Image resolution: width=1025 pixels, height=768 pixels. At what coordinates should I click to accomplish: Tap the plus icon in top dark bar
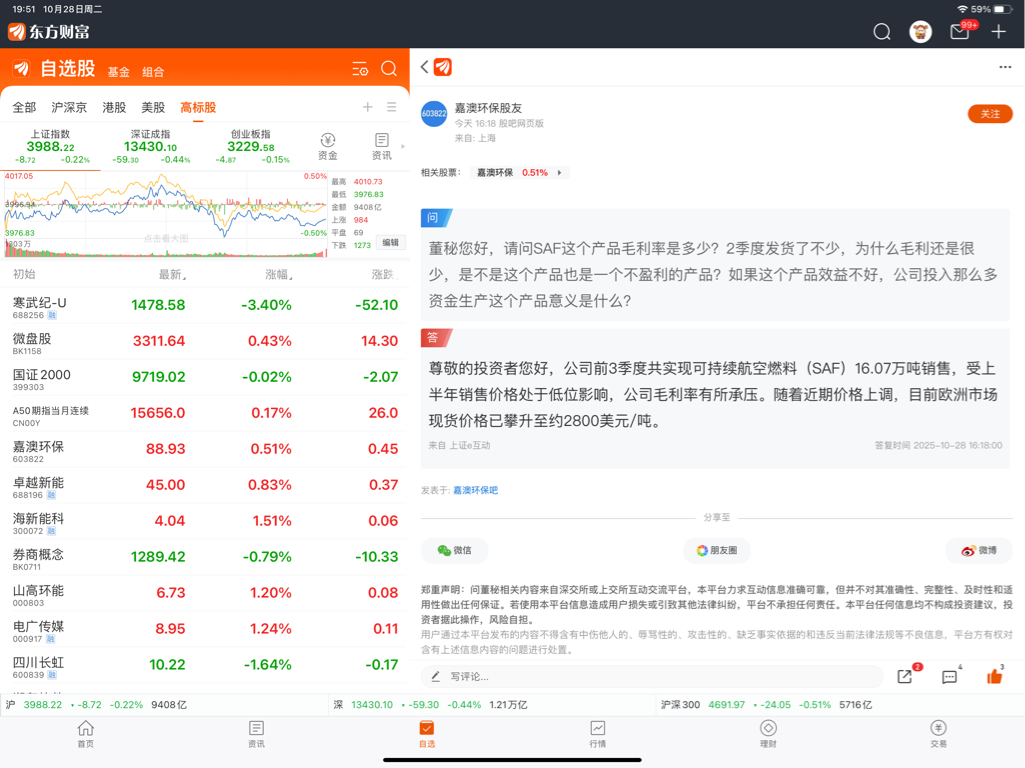pos(998,32)
